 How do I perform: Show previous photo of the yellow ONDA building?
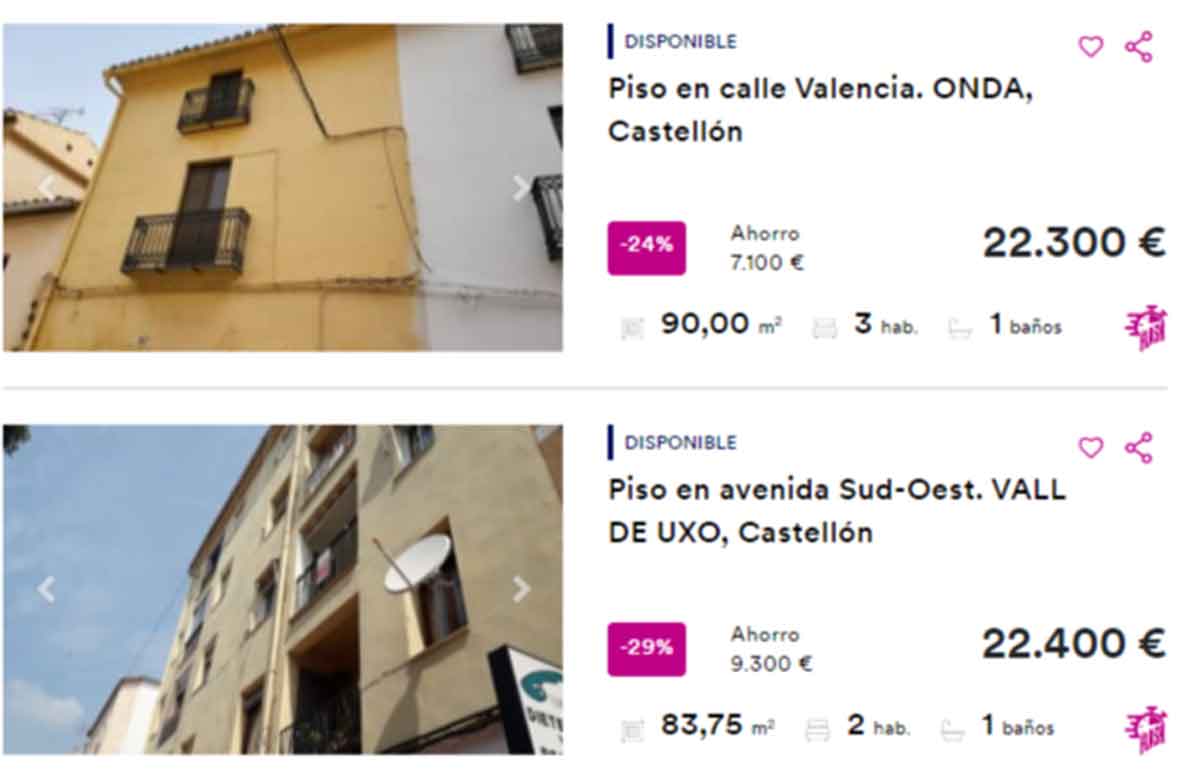click(46, 188)
